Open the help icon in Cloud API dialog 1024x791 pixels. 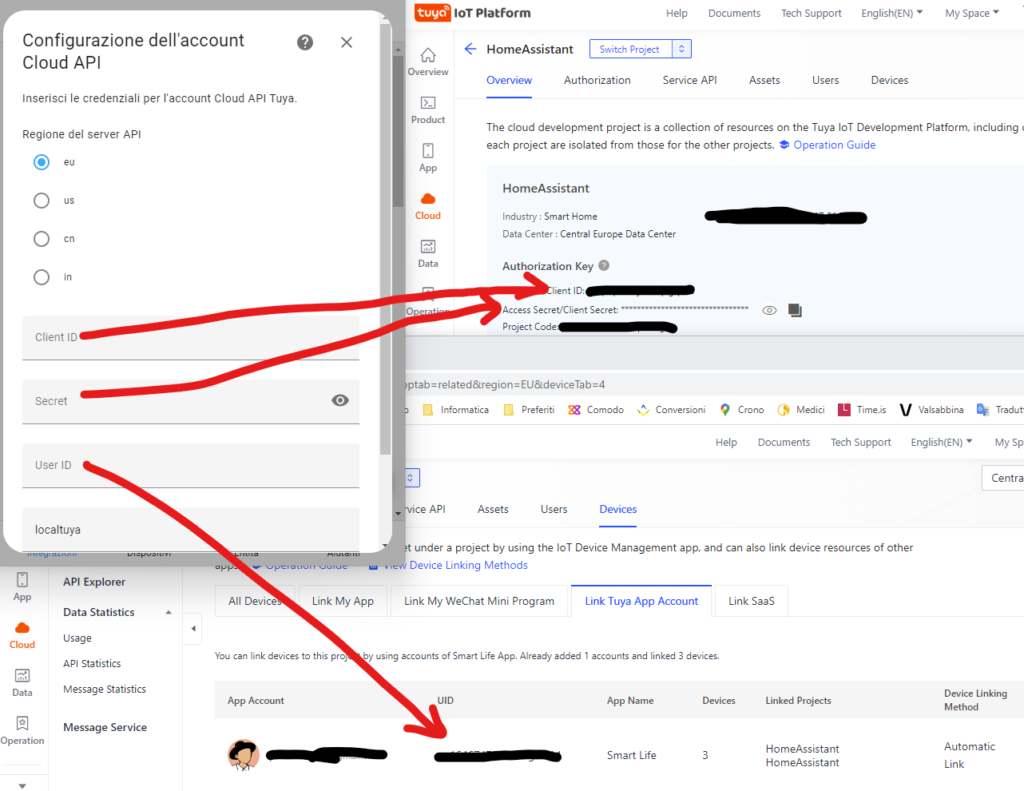pos(304,42)
